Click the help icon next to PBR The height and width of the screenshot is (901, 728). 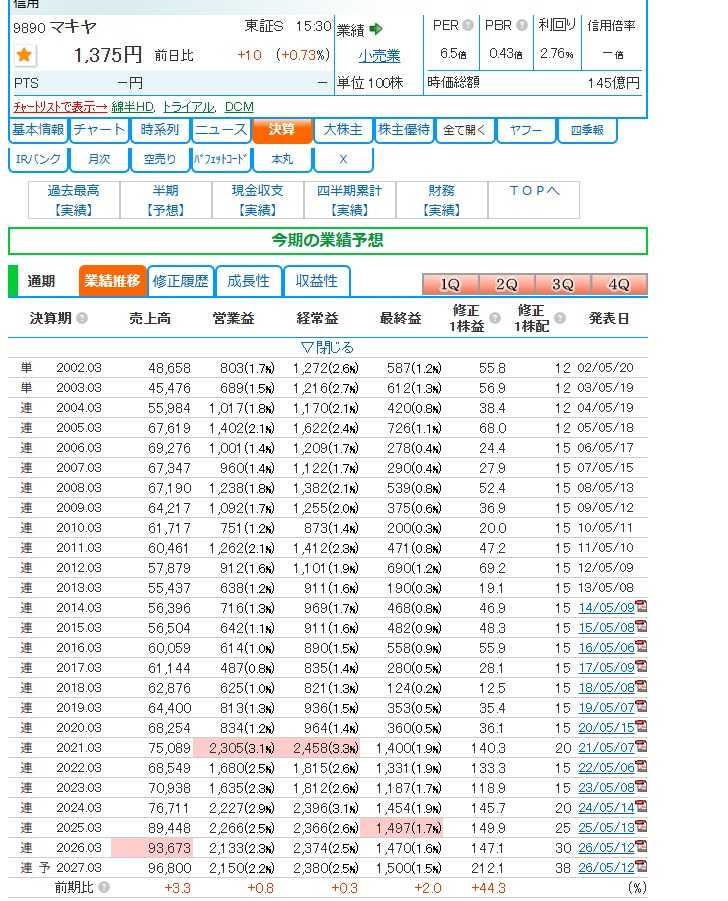522,25
